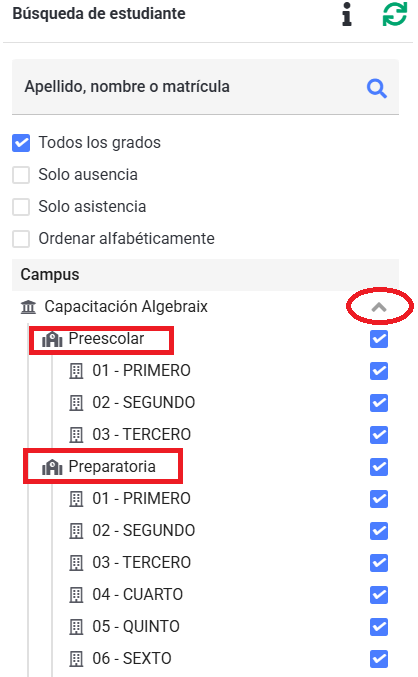Check Ordenar alfabéticamente option

click(x=21, y=239)
